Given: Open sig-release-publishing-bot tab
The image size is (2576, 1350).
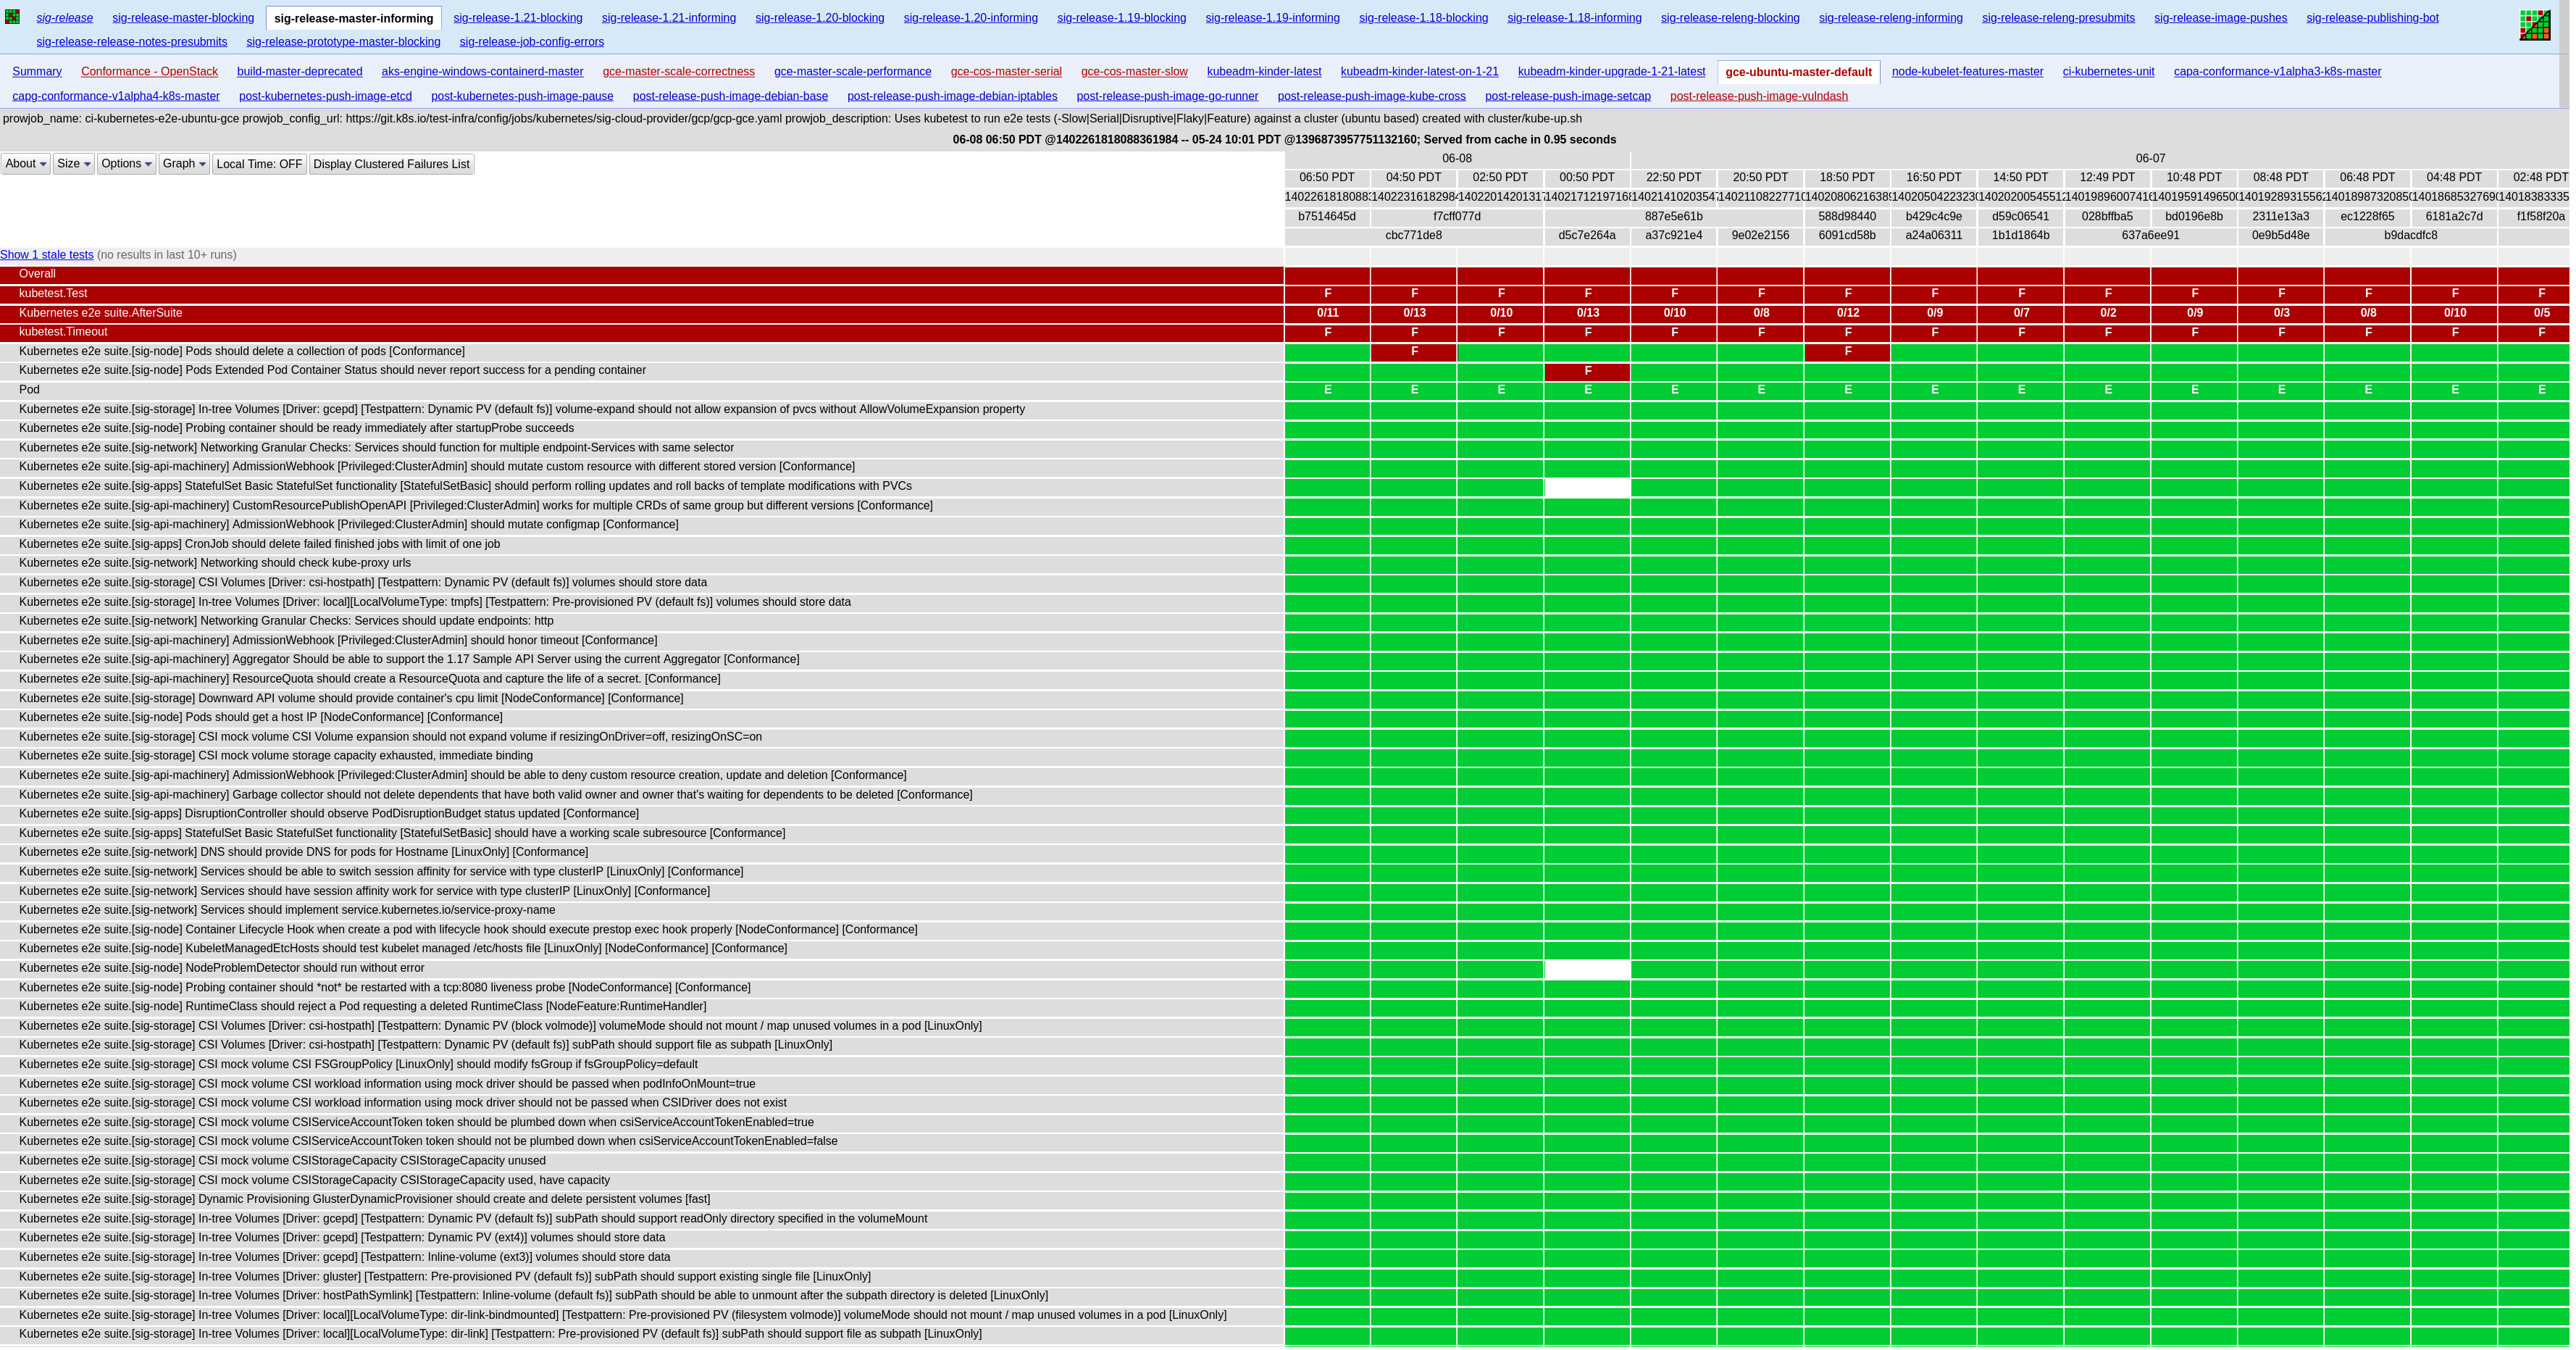Looking at the screenshot, I should (2372, 18).
